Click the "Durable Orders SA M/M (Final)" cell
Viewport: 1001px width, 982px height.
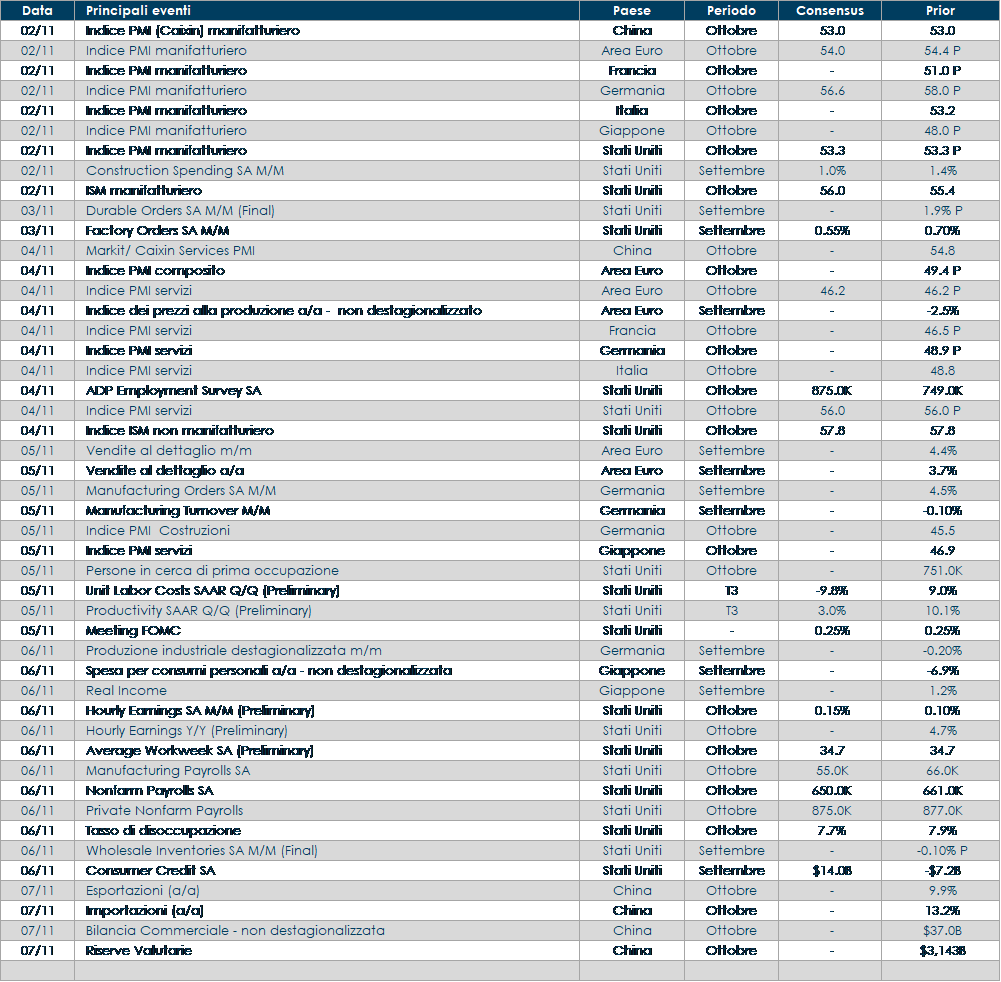[180, 211]
